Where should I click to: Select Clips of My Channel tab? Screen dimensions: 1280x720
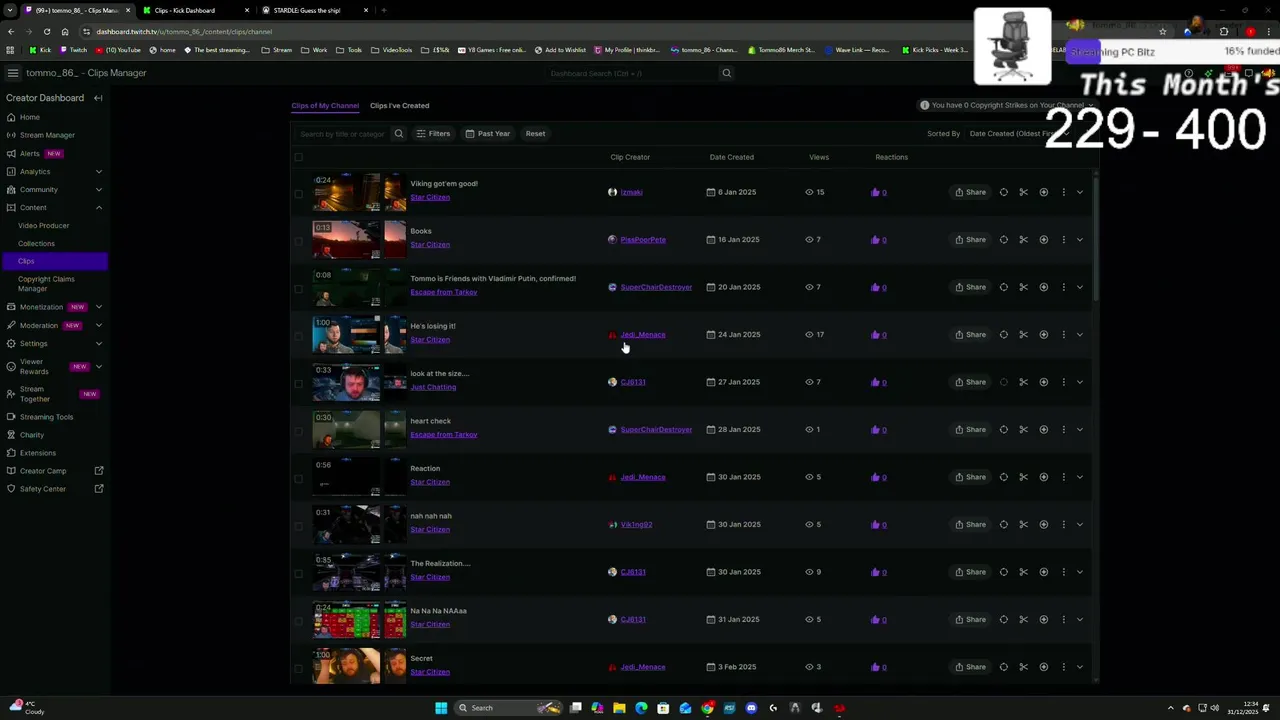tap(325, 105)
